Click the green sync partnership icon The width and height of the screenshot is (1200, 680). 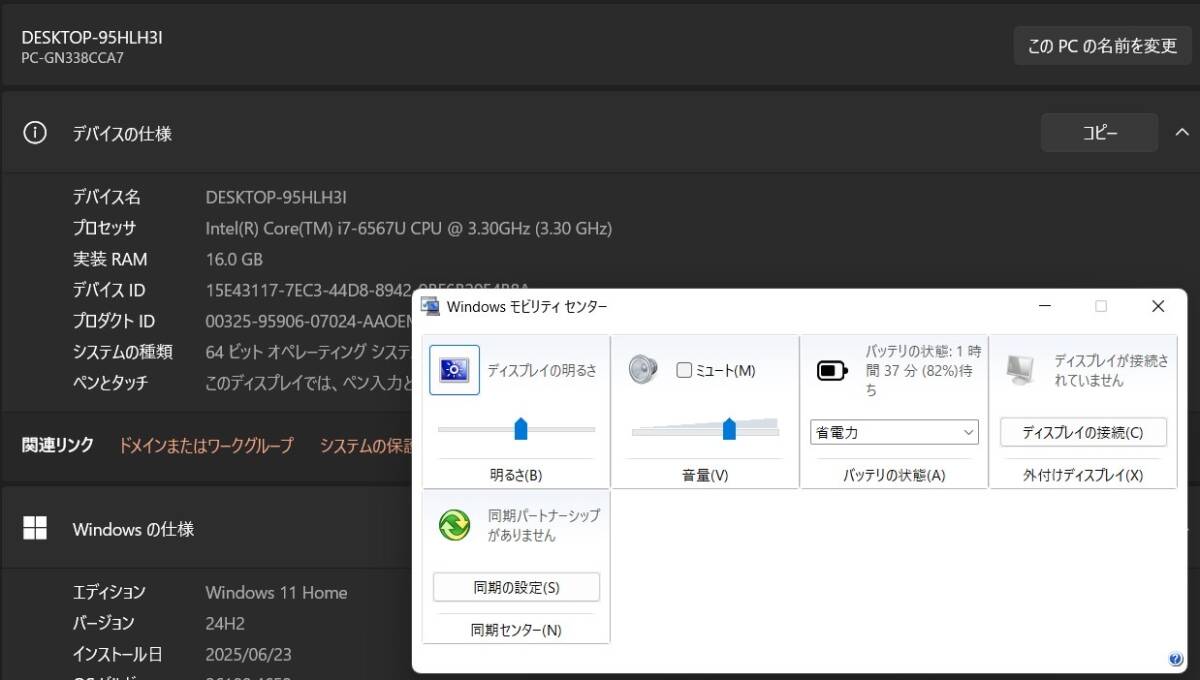(454, 524)
